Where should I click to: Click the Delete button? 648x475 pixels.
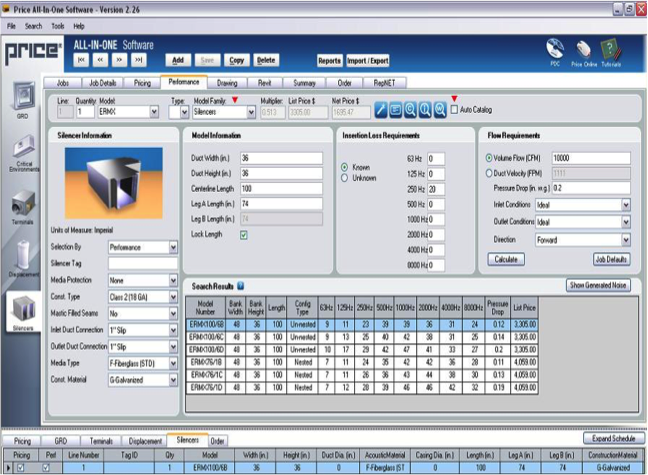(x=266, y=60)
